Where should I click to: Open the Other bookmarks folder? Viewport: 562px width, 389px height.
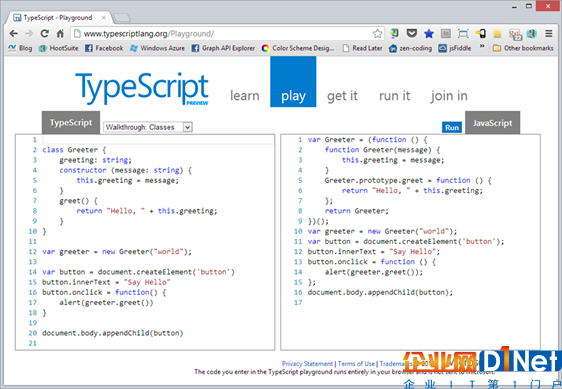point(523,48)
